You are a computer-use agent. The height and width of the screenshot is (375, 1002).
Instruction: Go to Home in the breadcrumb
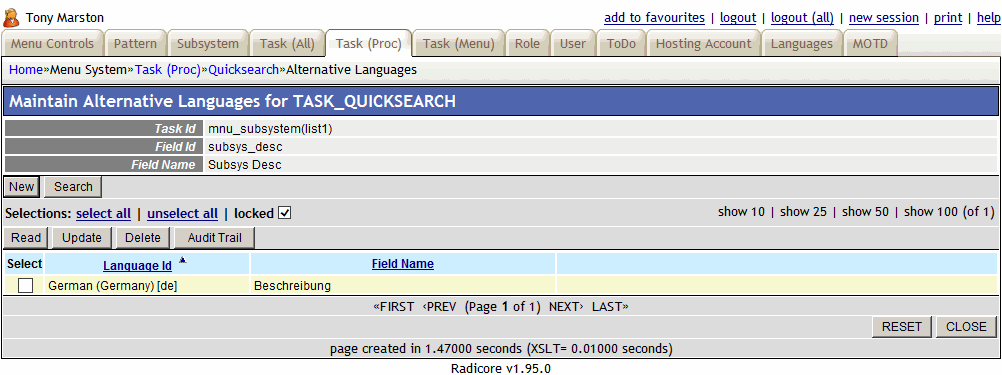pos(26,70)
